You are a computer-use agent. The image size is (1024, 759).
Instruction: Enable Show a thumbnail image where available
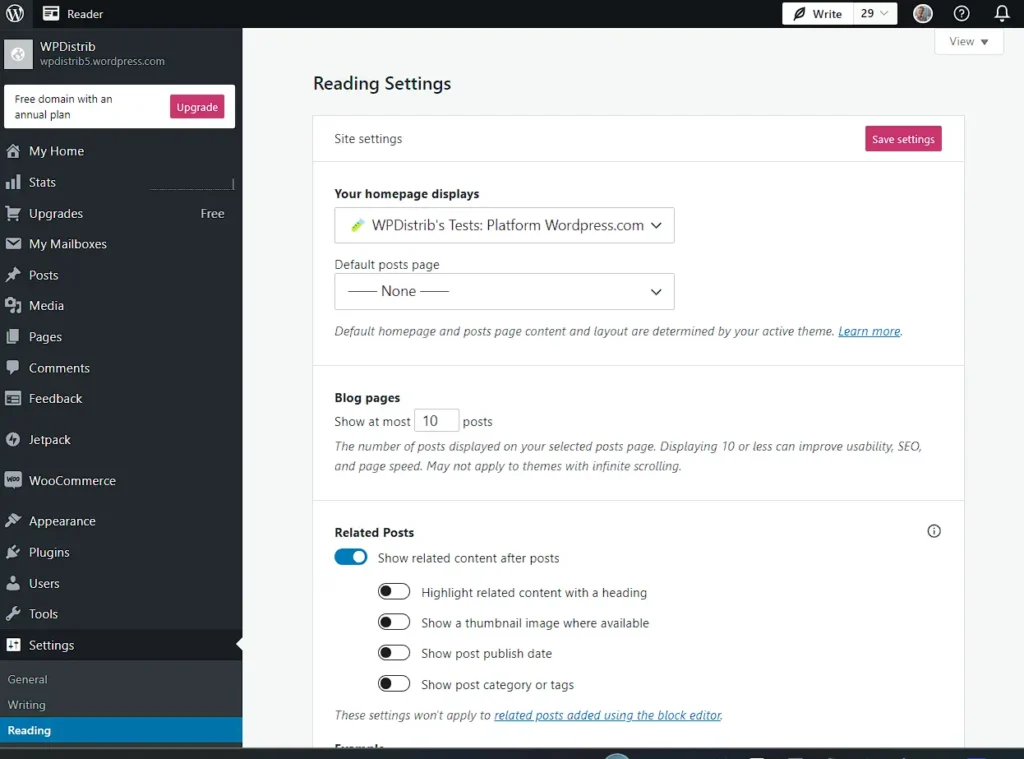[x=394, y=622]
